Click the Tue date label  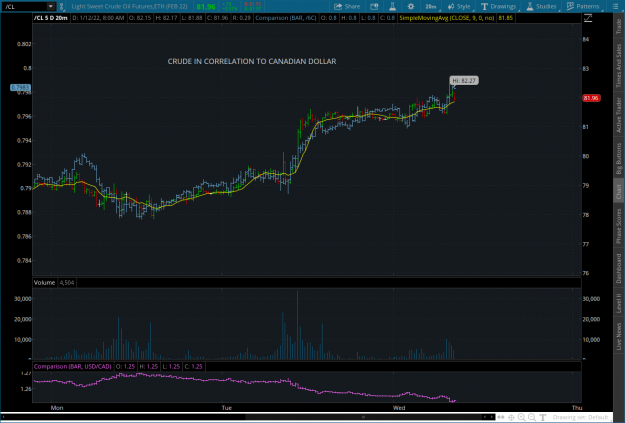pyautogui.click(x=226, y=407)
